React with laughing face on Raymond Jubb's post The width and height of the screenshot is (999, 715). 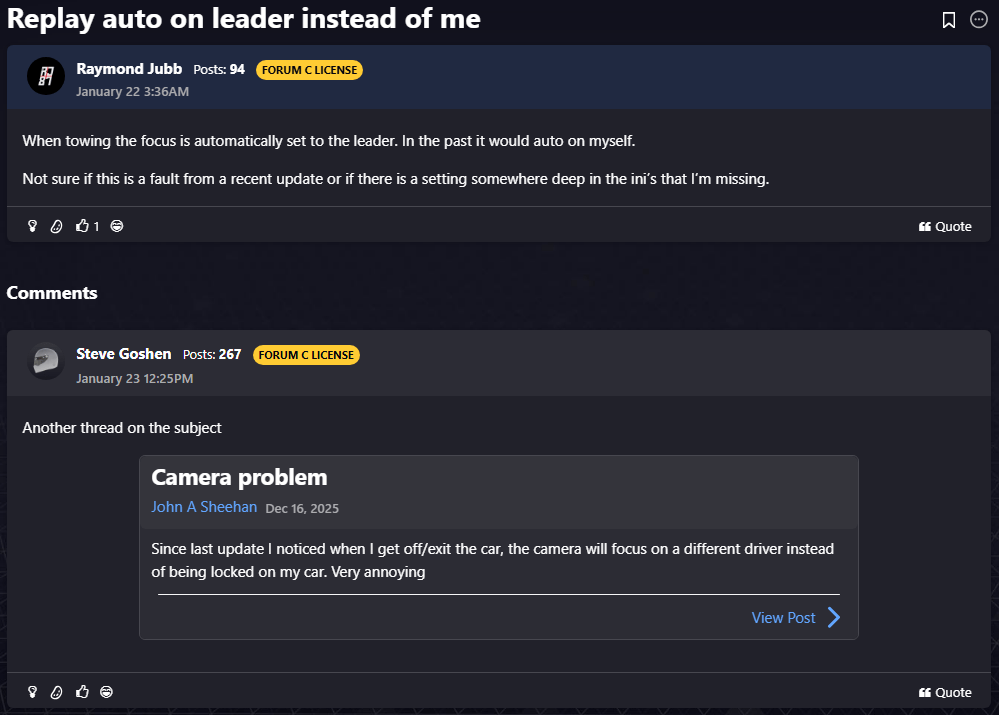tap(117, 226)
